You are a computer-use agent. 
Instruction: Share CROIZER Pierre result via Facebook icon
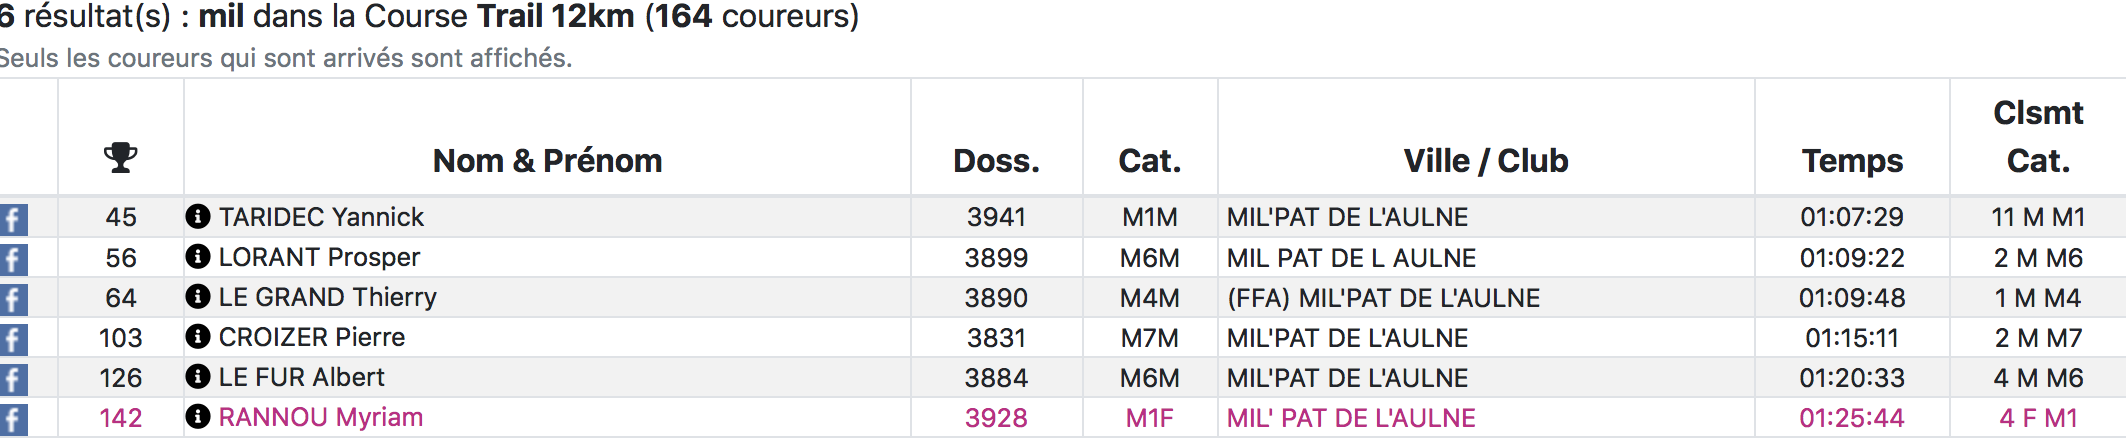click(13, 339)
